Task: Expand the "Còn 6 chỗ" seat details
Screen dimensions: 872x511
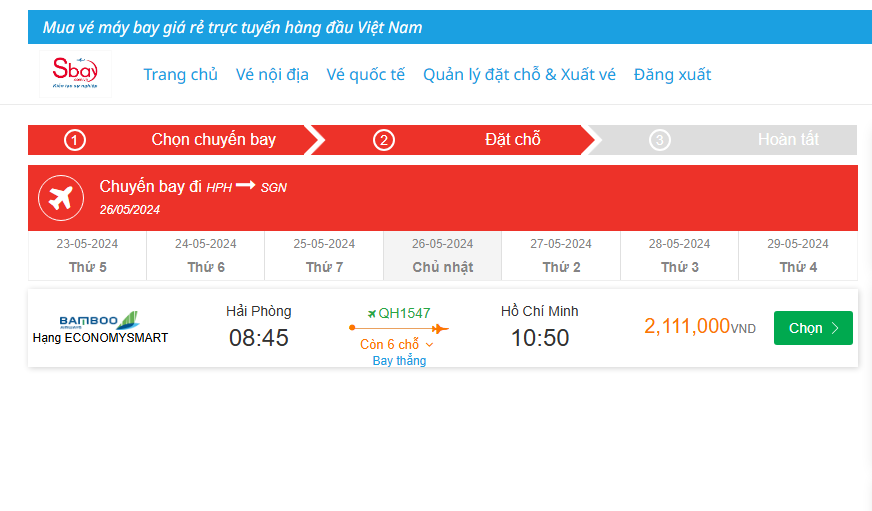Action: (x=397, y=344)
